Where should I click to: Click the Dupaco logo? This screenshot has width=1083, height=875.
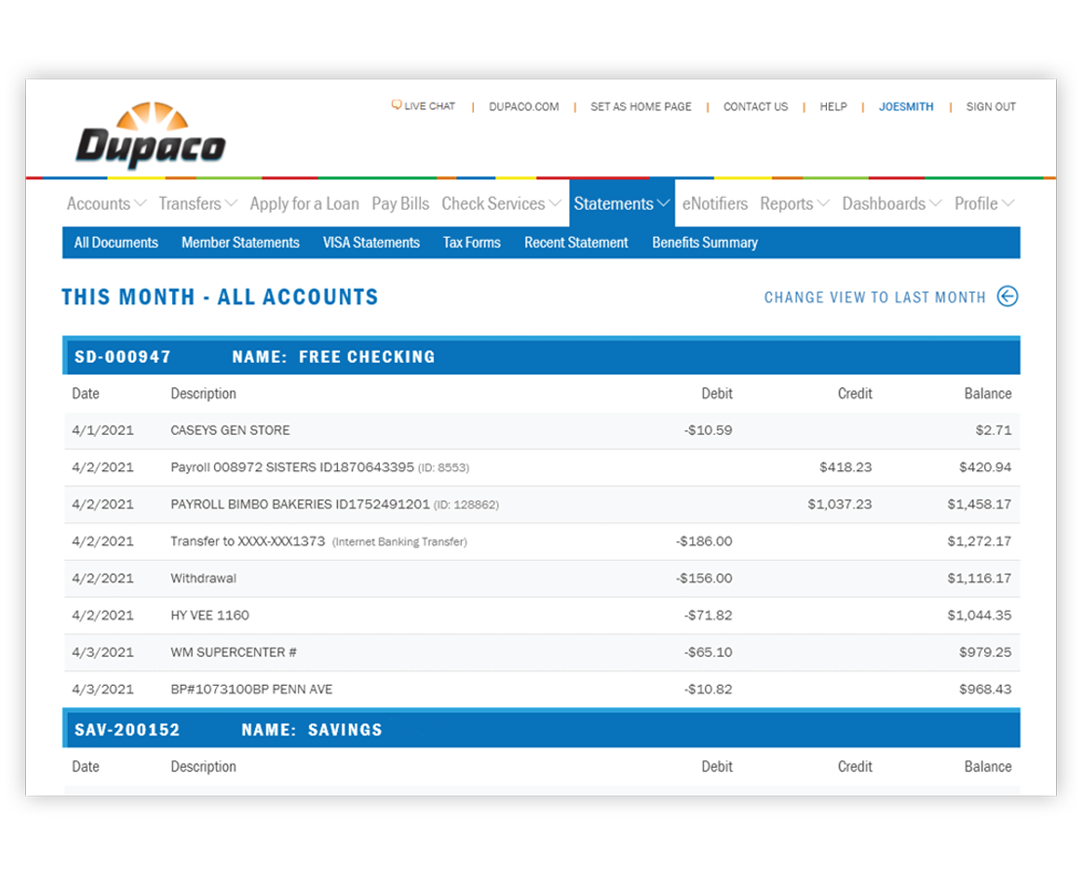[x=151, y=134]
